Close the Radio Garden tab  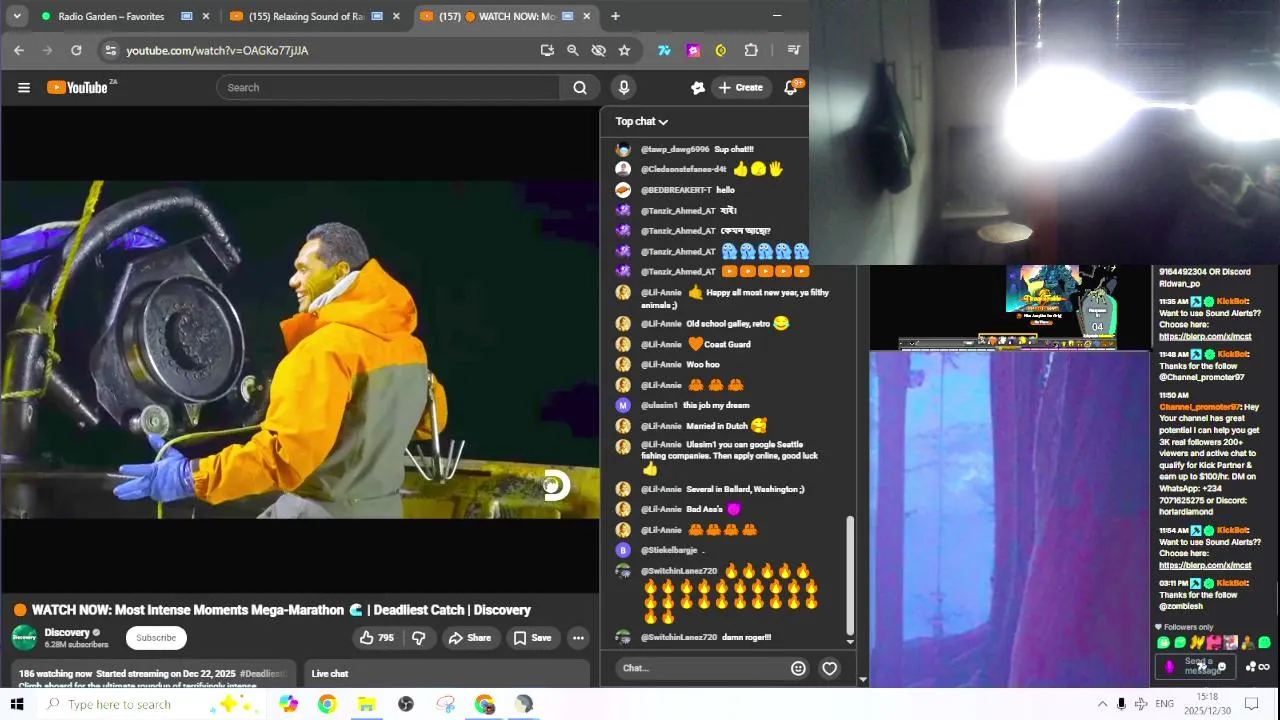(x=206, y=16)
